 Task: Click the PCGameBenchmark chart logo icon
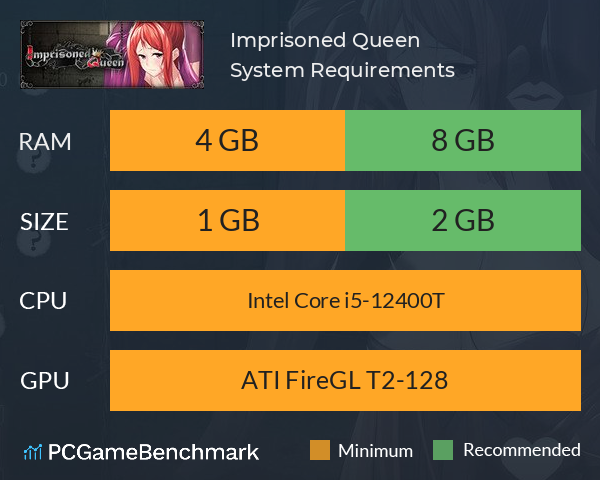(x=33, y=452)
